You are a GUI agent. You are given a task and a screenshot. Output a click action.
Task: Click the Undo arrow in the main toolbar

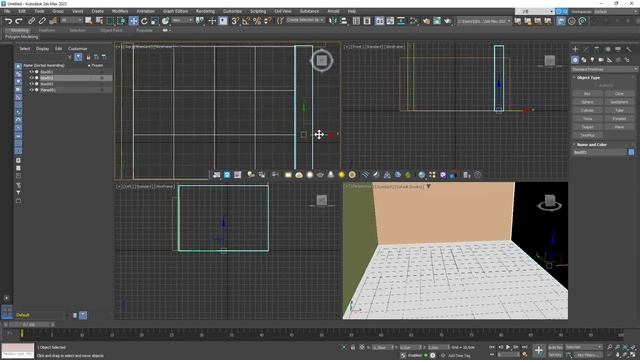pyautogui.click(x=8, y=21)
